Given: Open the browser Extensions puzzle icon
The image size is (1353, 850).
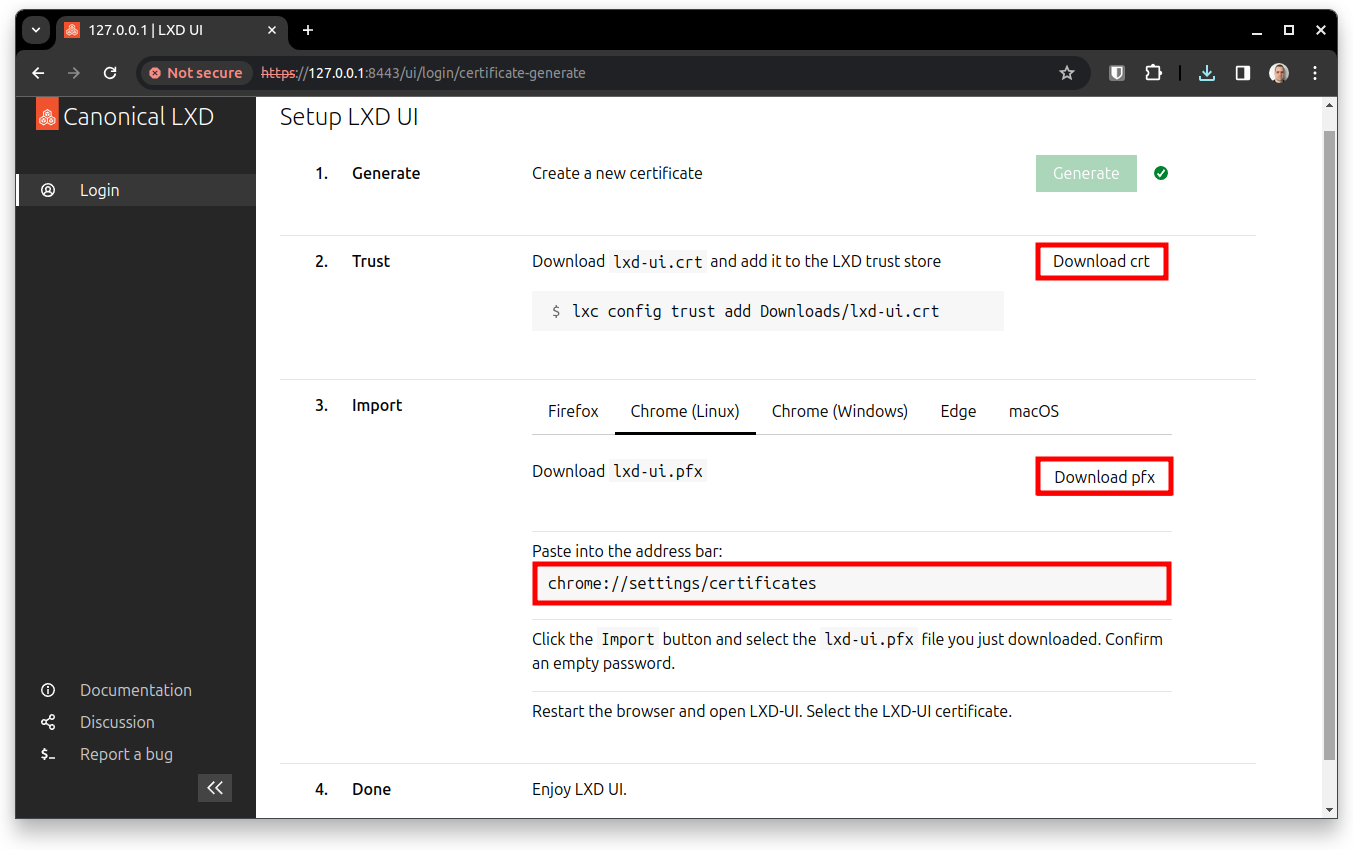Looking at the screenshot, I should click(x=1153, y=72).
